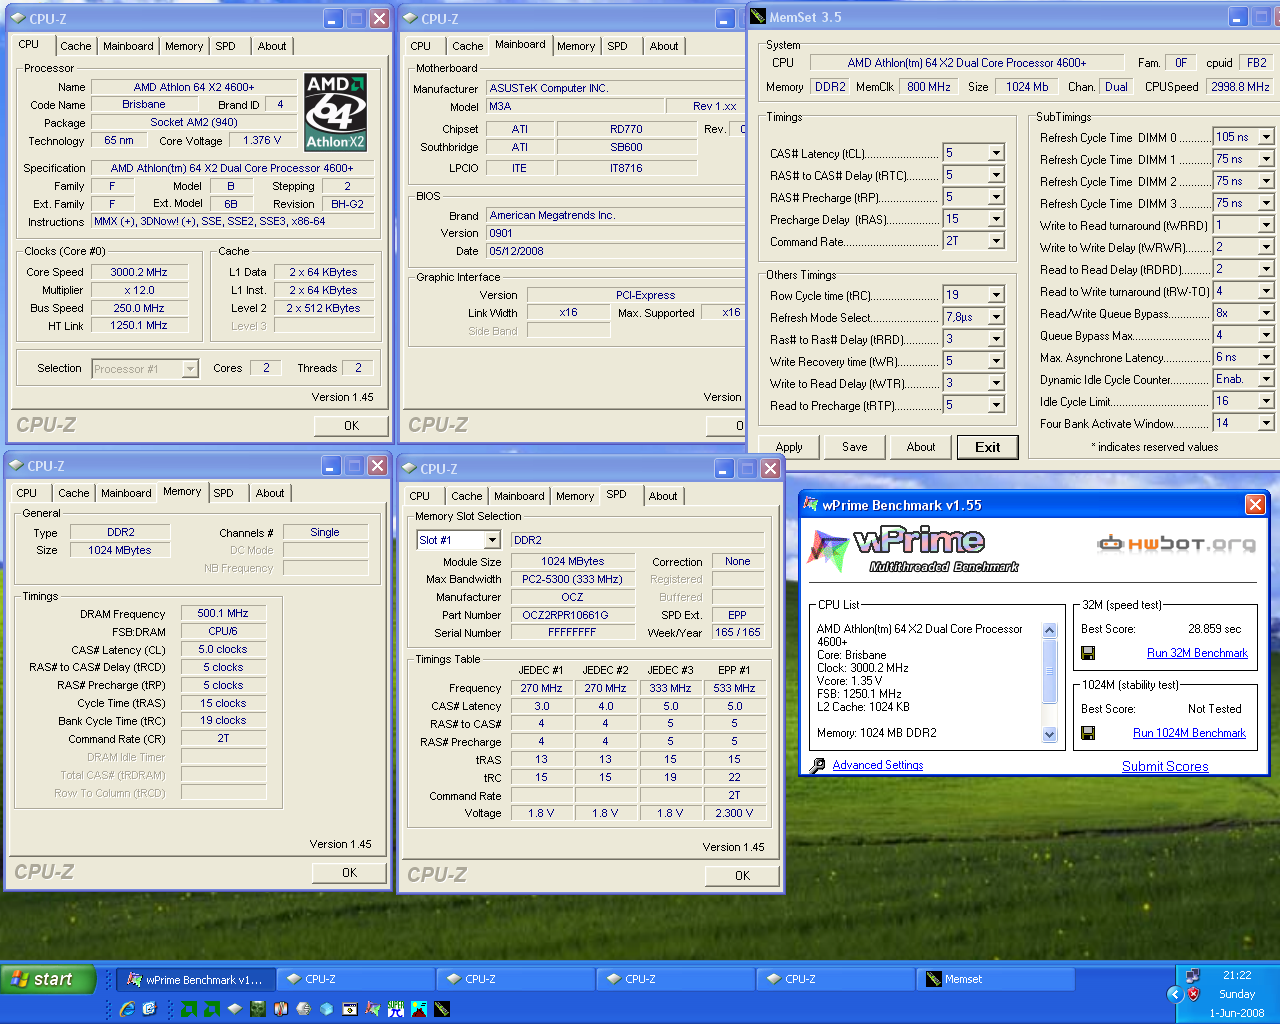Click the Submit Scores link
The height and width of the screenshot is (1024, 1280).
[x=1165, y=766]
